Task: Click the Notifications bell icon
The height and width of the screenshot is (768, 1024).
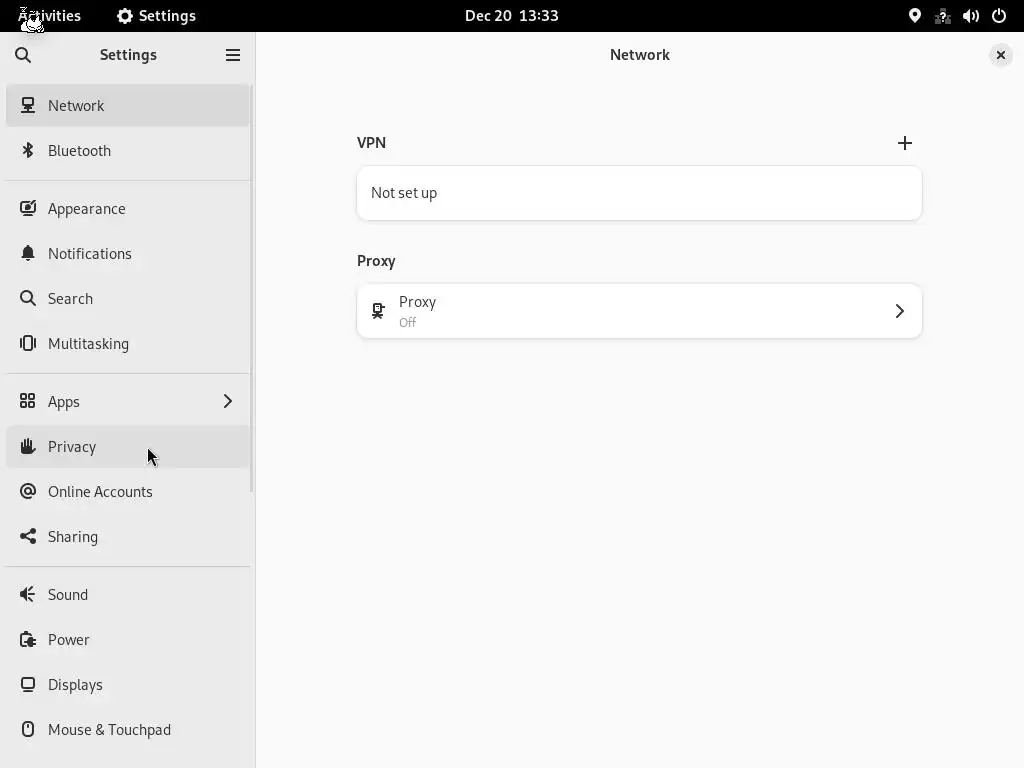Action: click(x=27, y=253)
